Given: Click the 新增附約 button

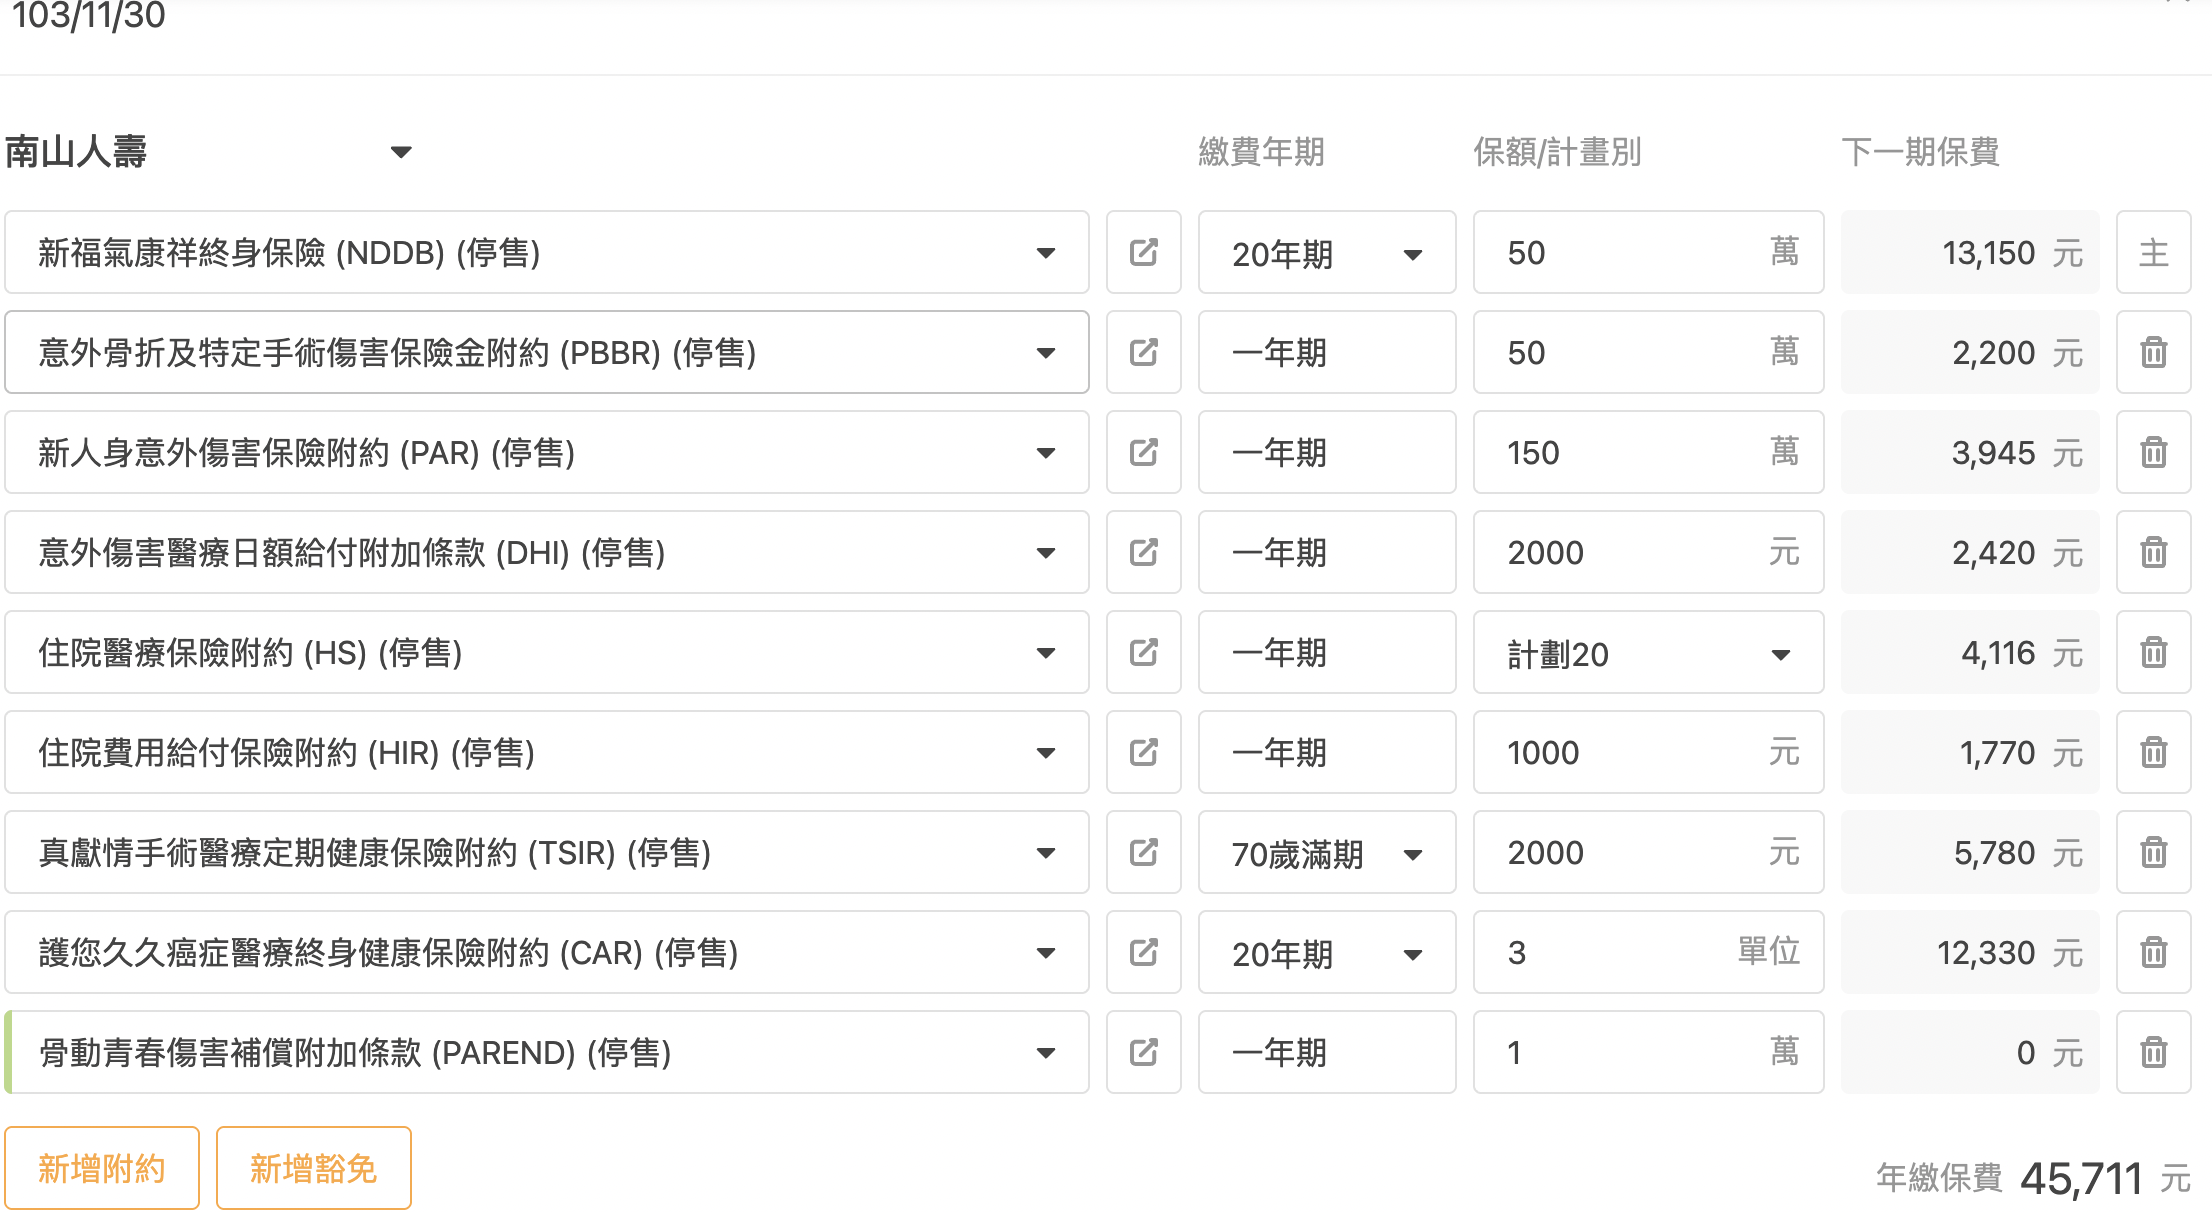Looking at the screenshot, I should click(x=102, y=1168).
